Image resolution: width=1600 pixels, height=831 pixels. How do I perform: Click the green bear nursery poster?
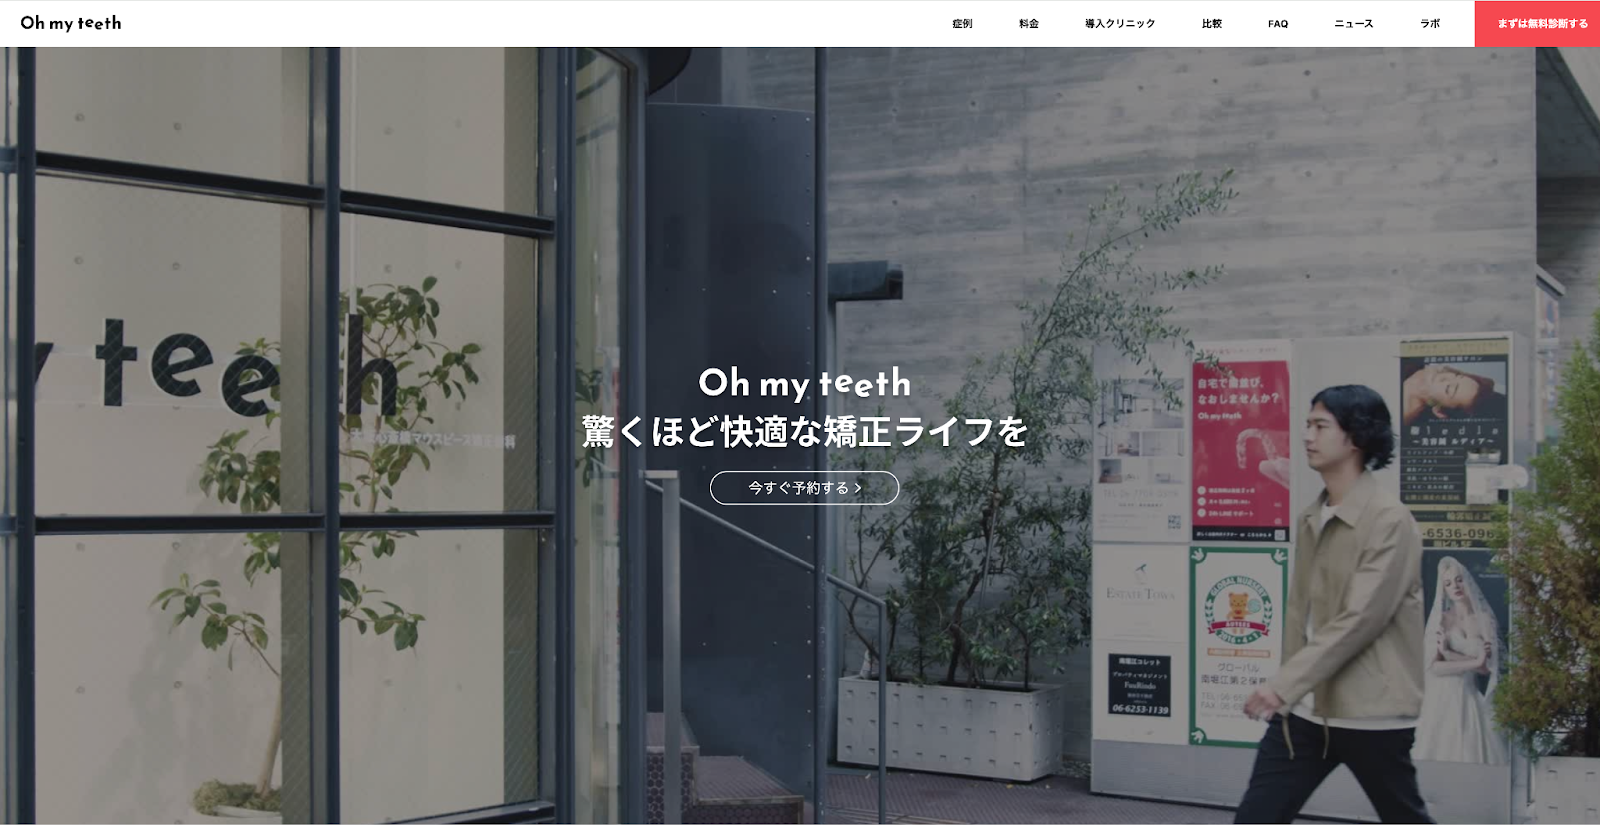pyautogui.click(x=1236, y=646)
